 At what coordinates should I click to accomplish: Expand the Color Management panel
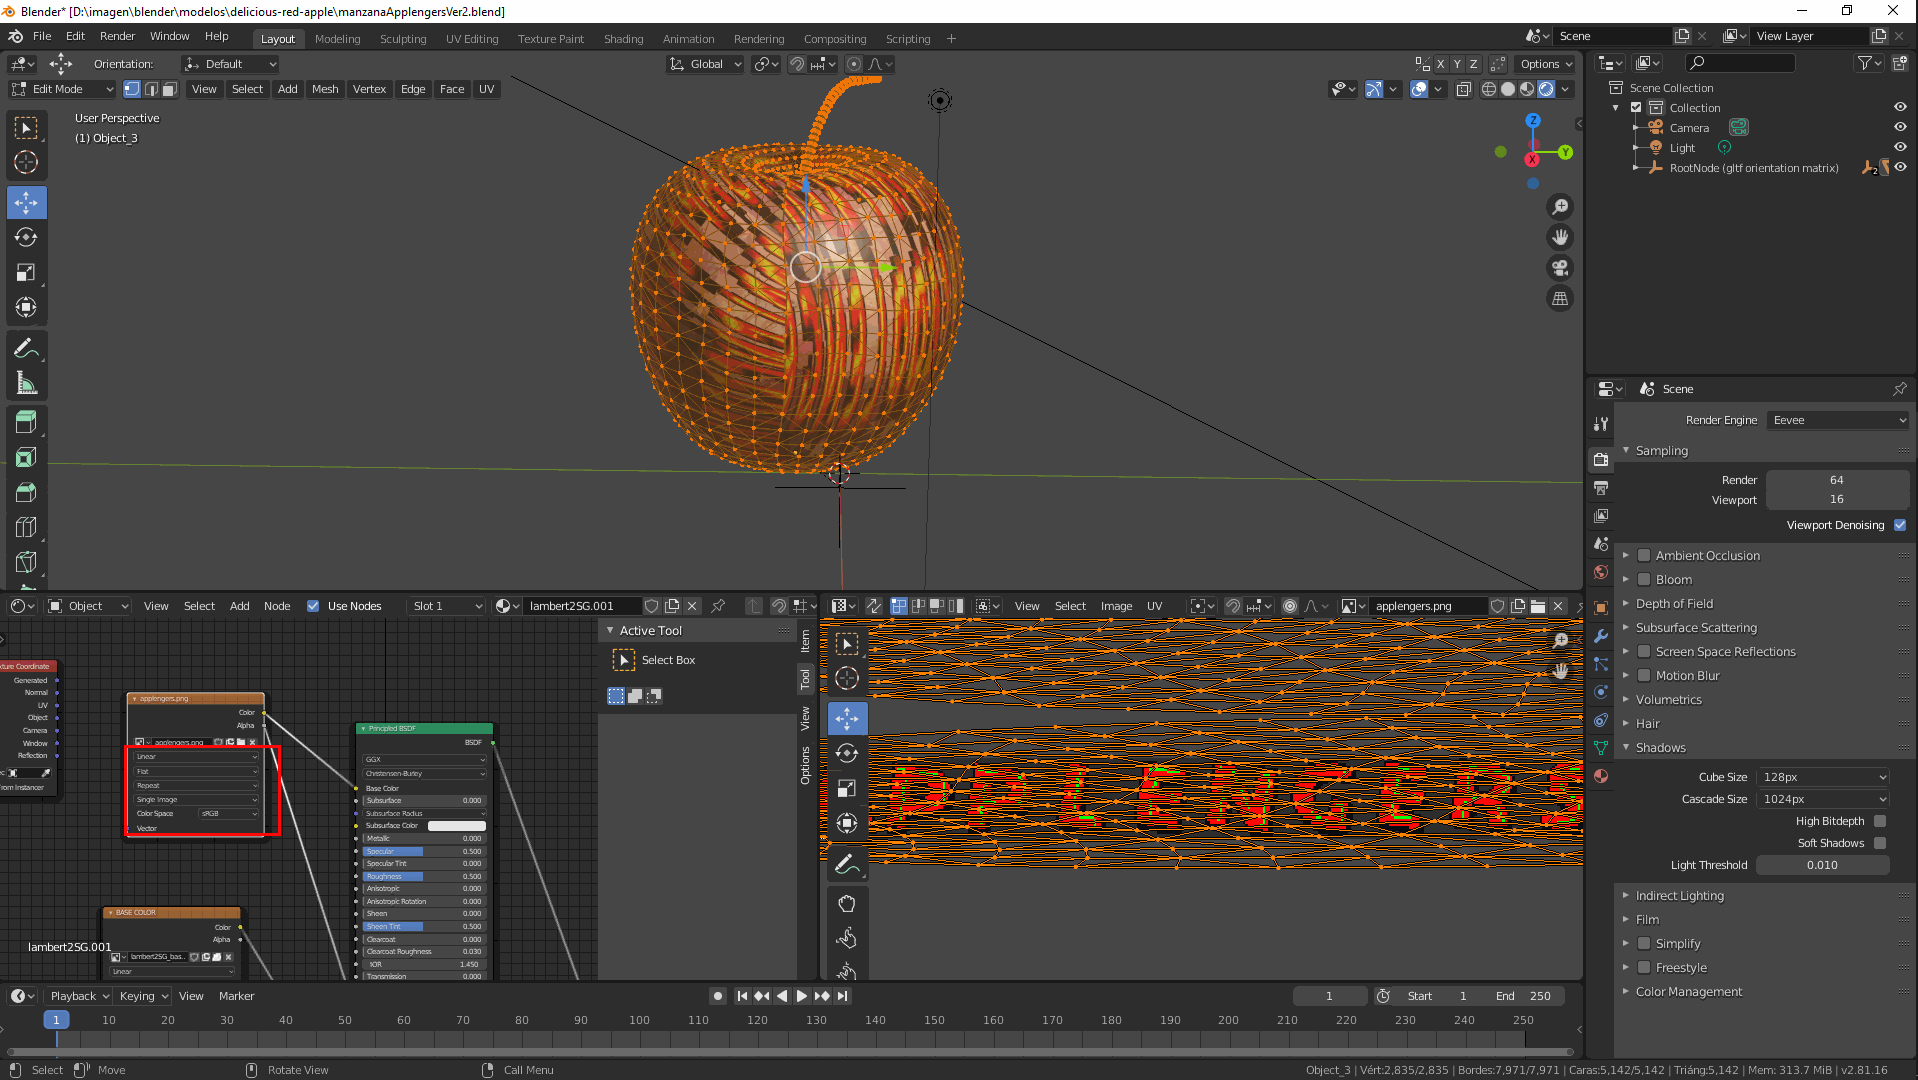pos(1688,992)
